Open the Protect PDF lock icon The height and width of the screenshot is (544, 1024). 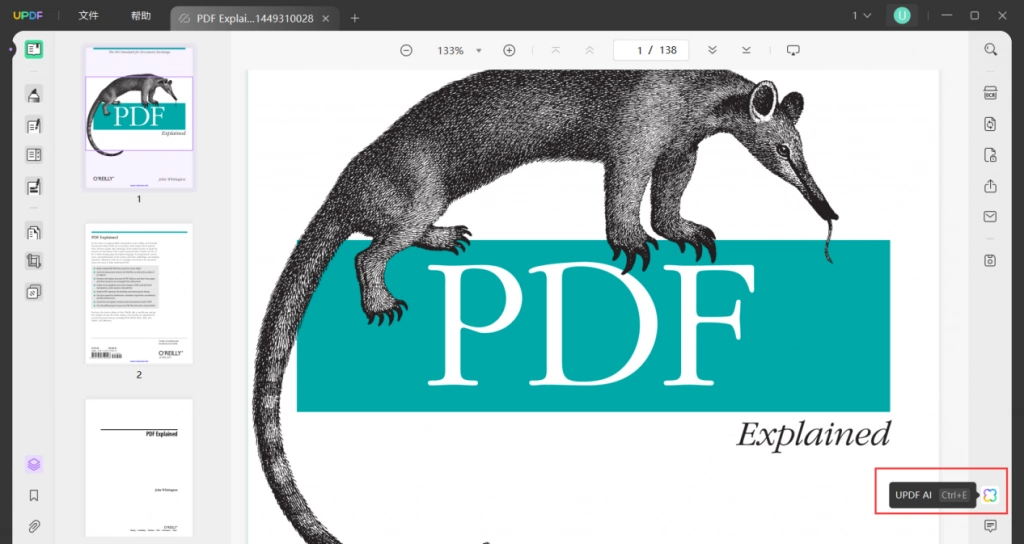click(990, 155)
